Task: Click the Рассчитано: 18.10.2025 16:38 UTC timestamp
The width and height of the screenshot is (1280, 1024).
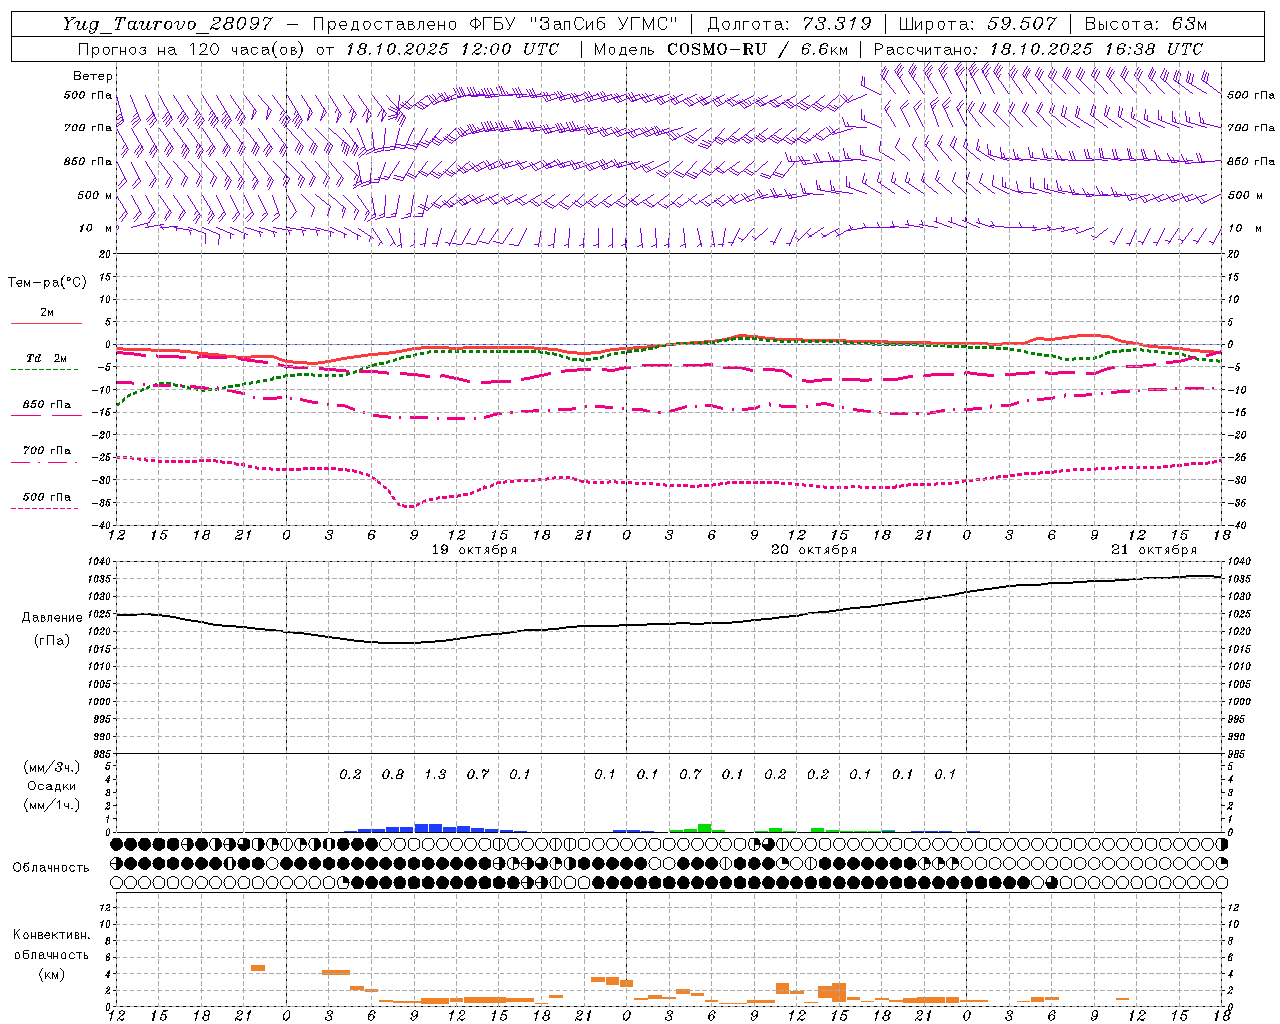Action: coord(1038,49)
